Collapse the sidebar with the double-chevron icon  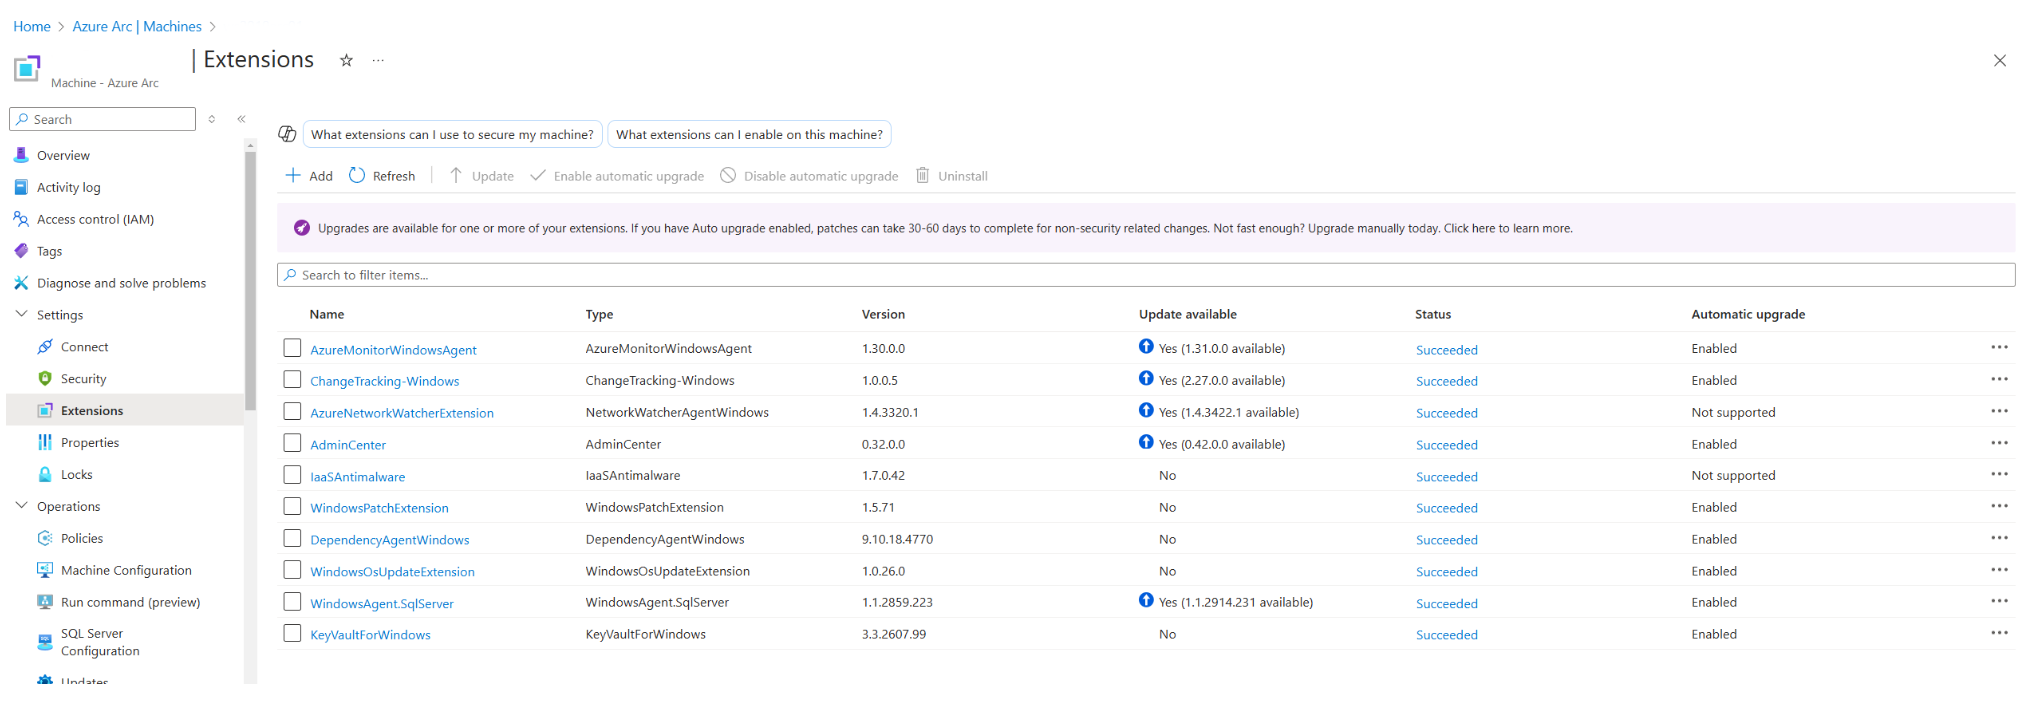pyautogui.click(x=241, y=119)
